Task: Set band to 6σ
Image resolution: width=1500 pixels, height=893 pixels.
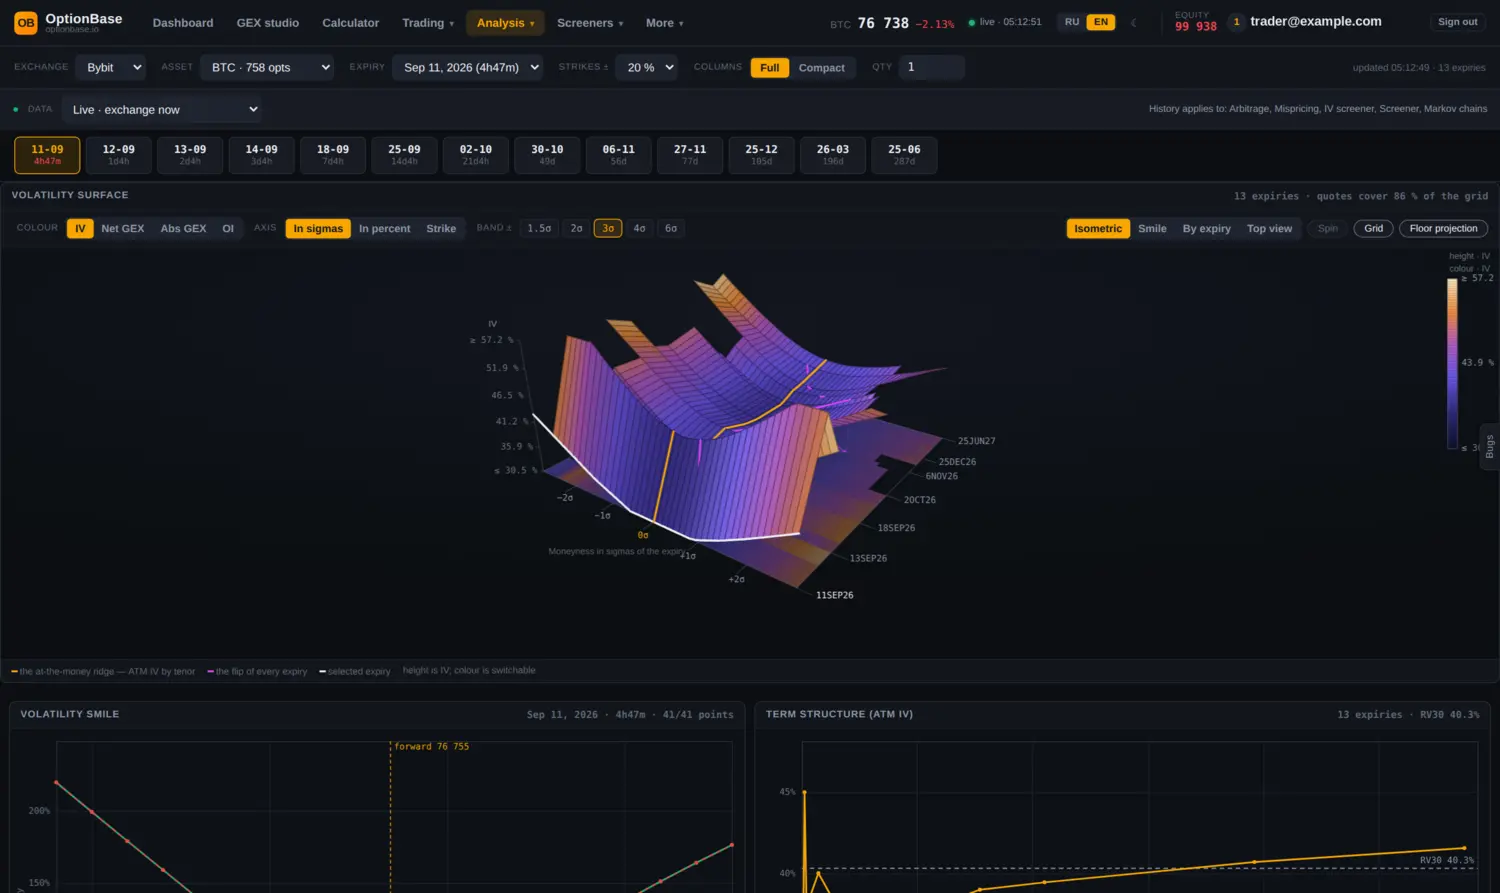Action: pyautogui.click(x=671, y=229)
